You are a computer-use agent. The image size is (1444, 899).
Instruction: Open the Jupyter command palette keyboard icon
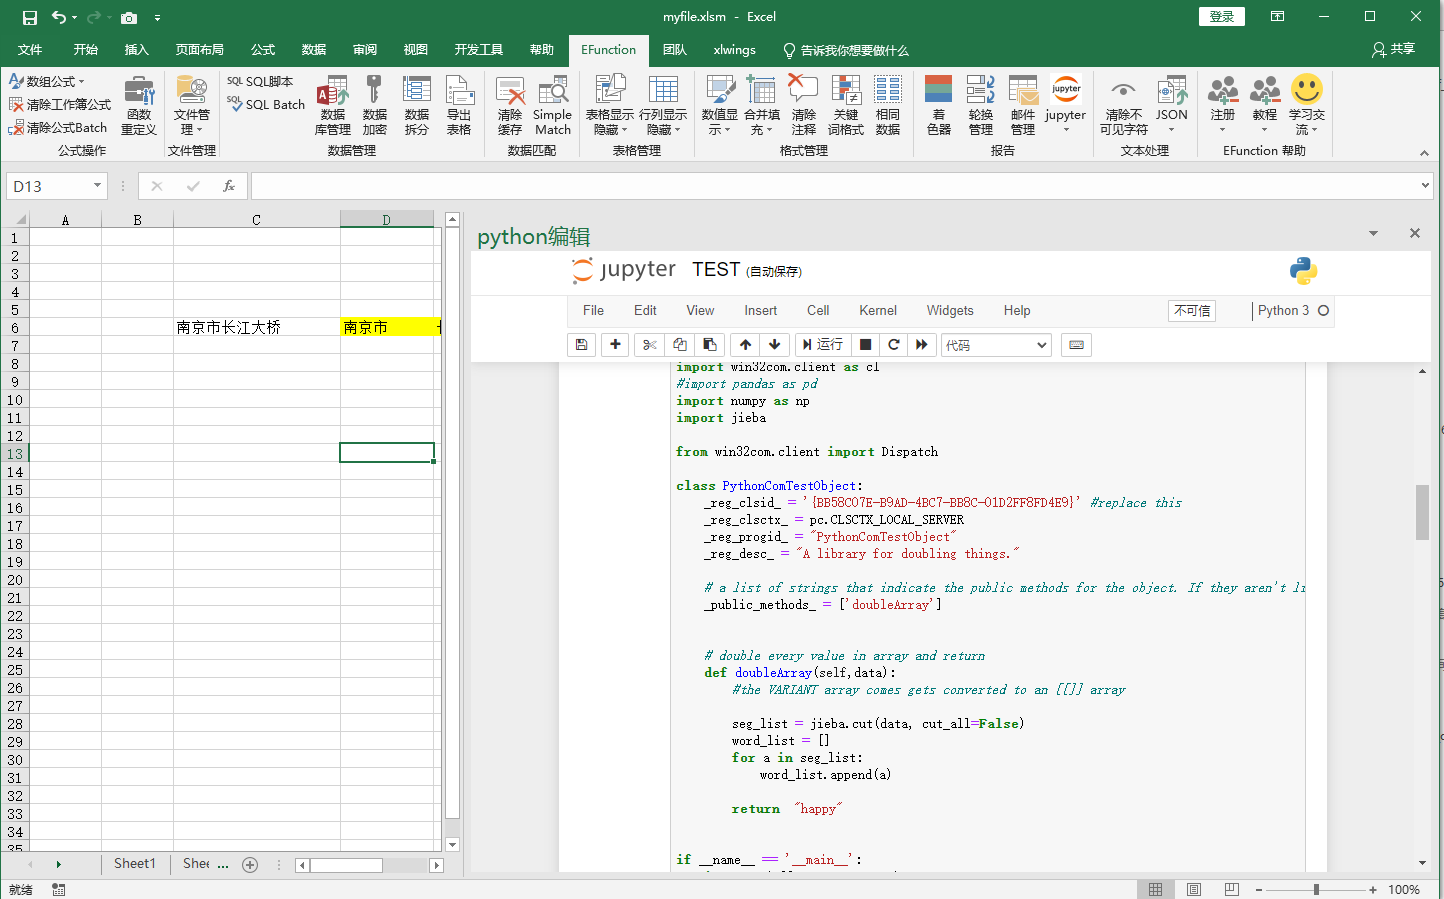click(1076, 345)
